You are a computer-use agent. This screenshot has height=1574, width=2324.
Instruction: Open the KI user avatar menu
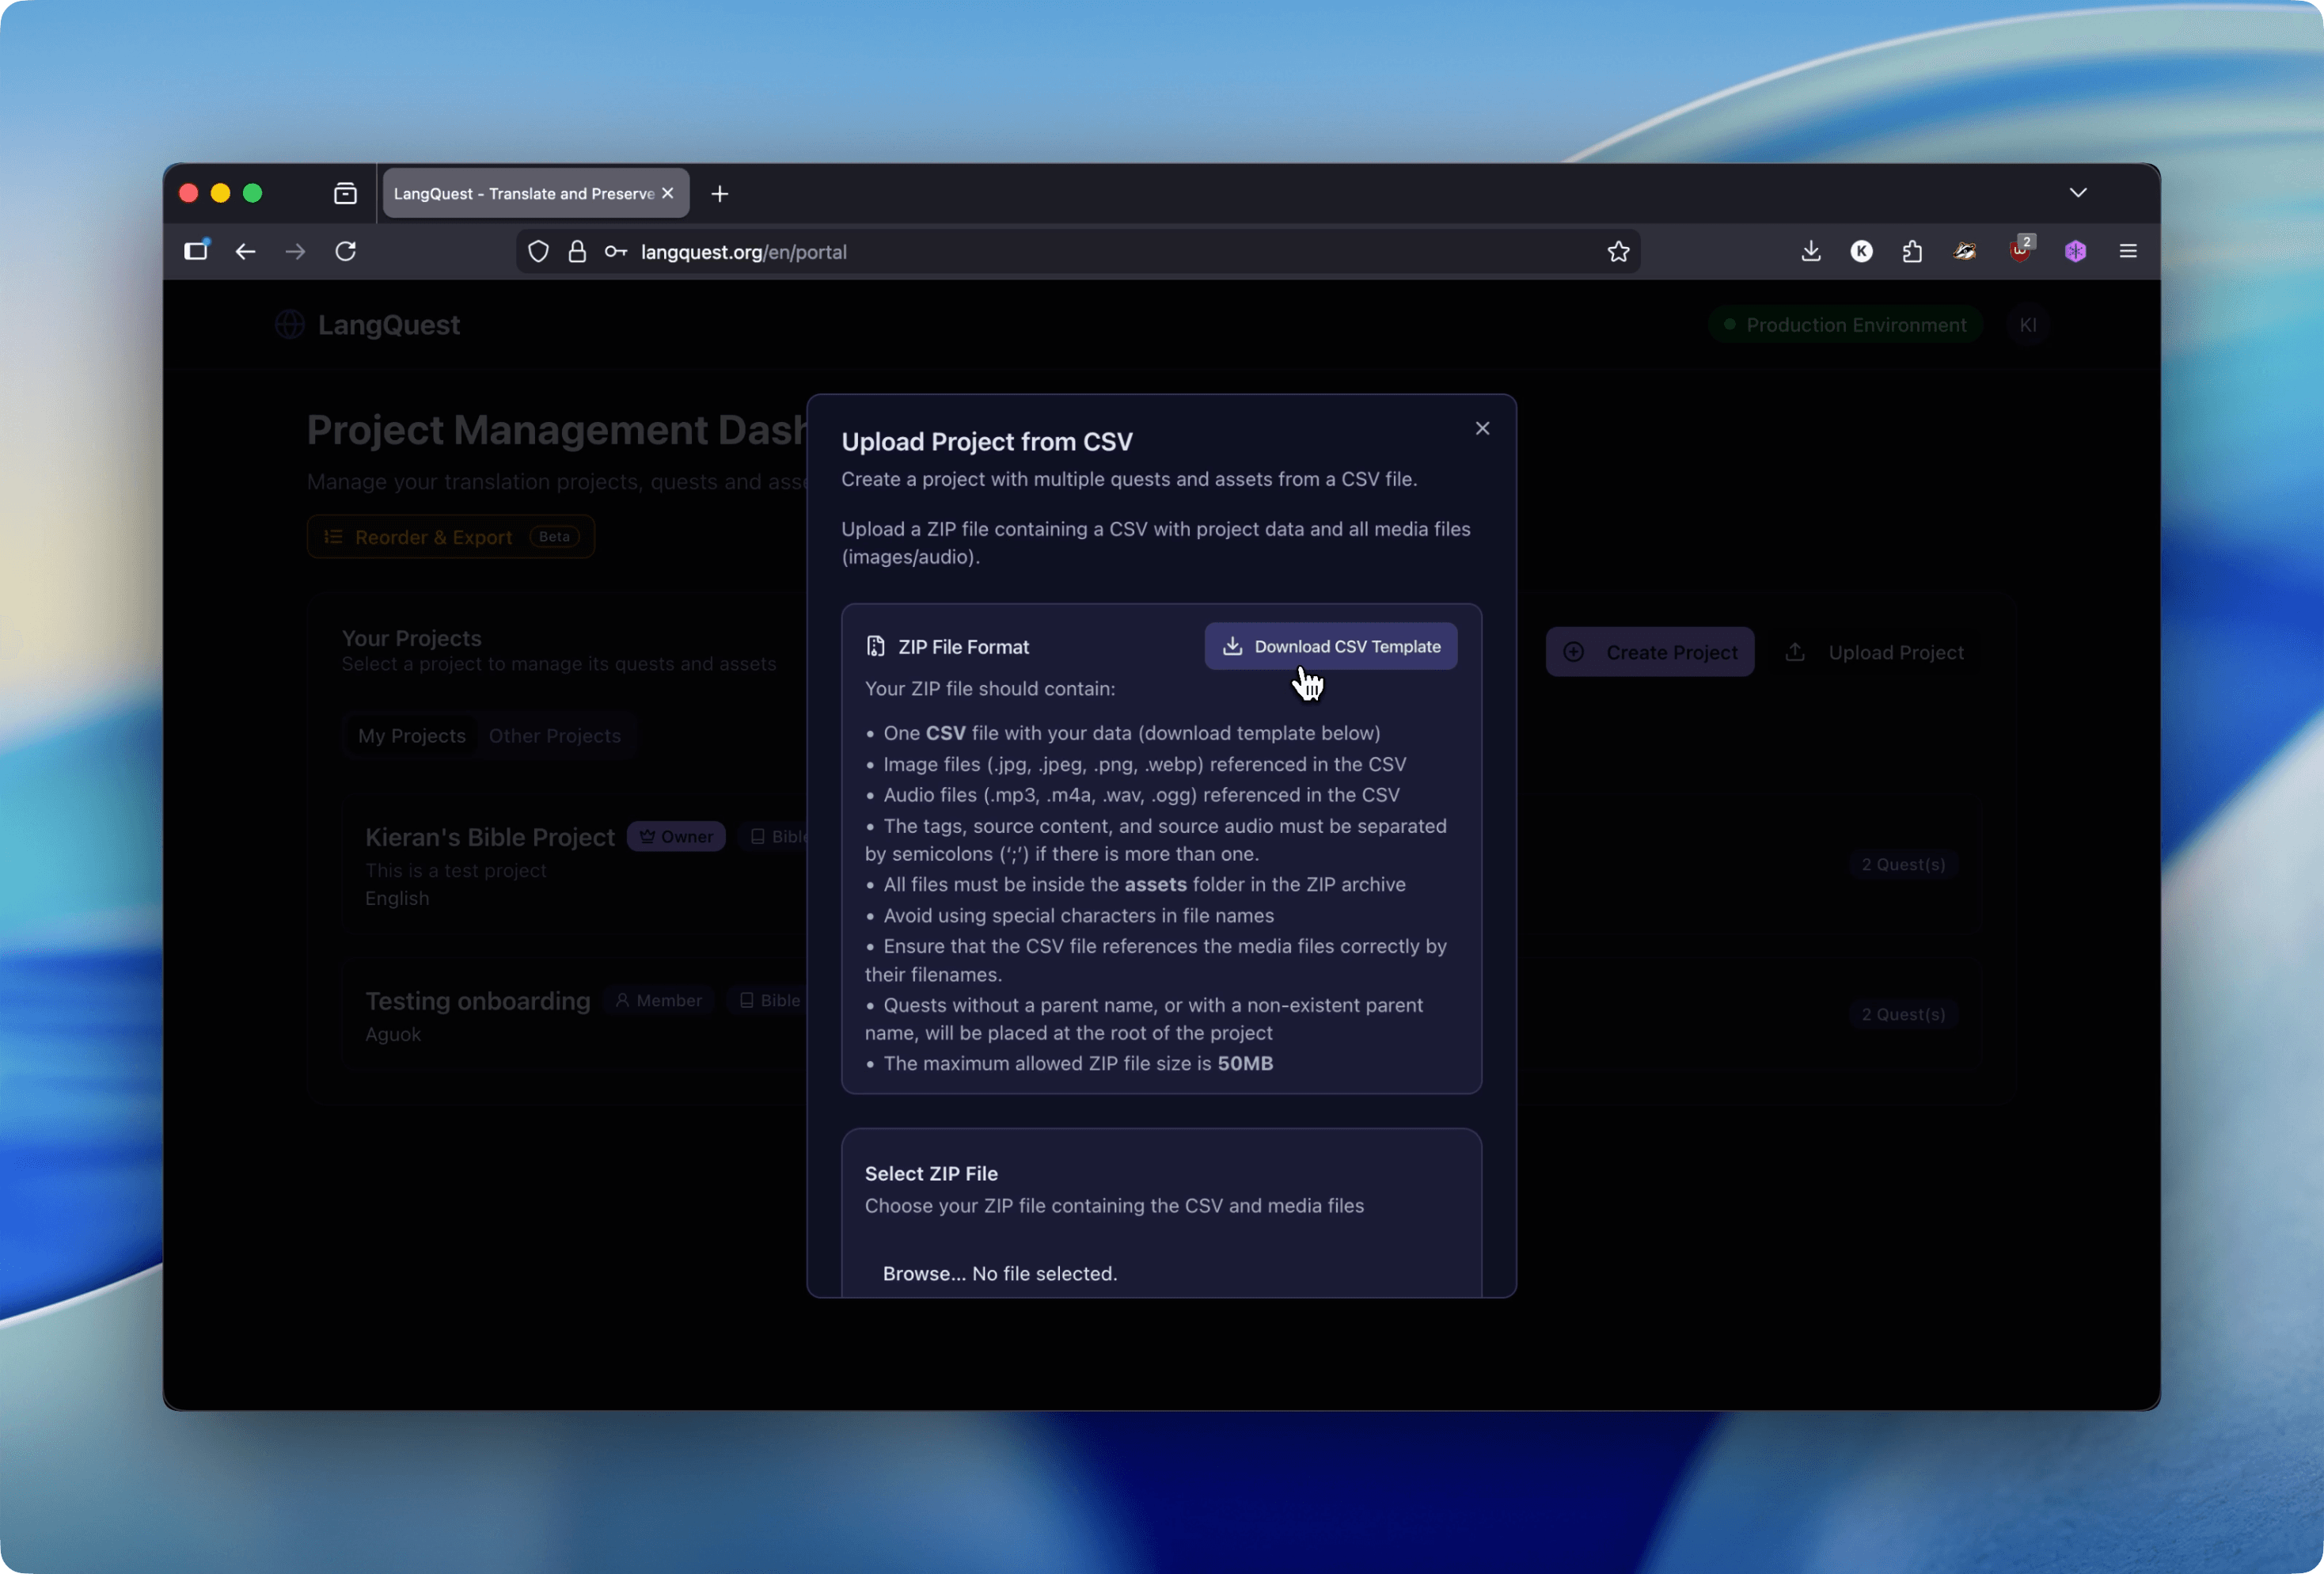coord(2028,325)
